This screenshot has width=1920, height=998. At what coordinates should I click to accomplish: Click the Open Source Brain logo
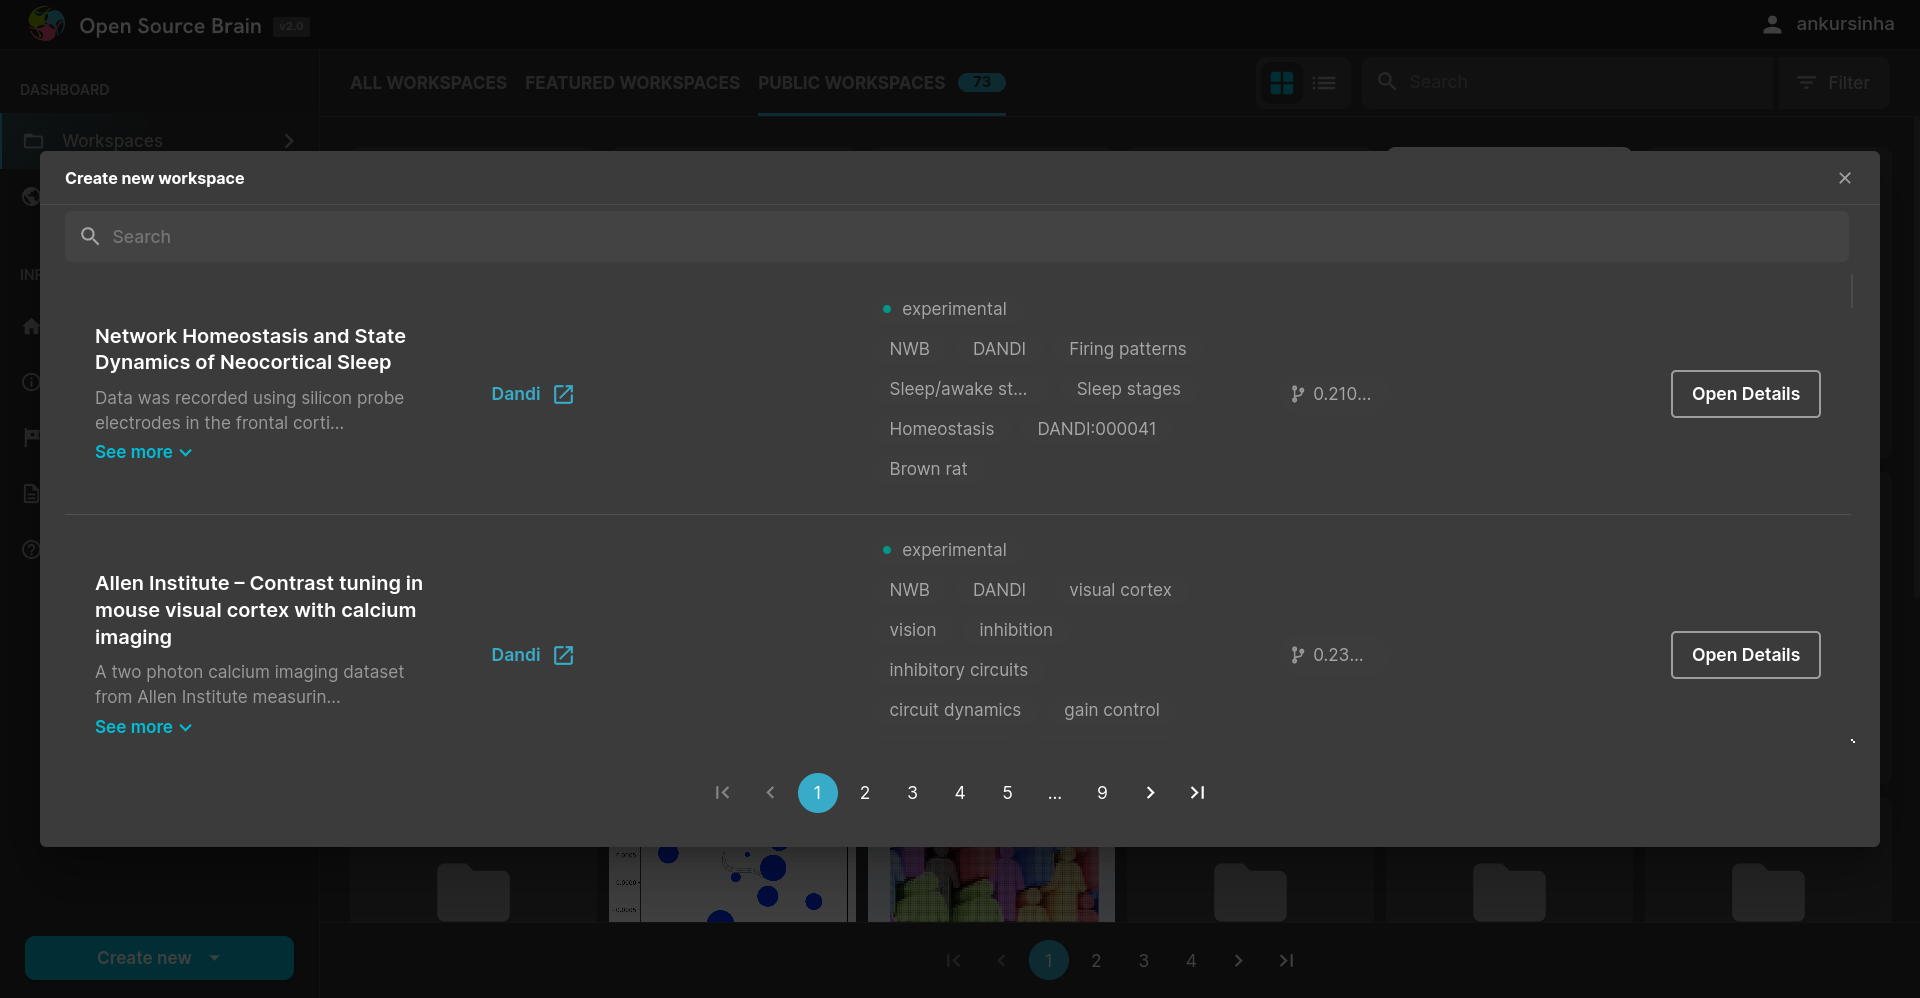[x=46, y=24]
